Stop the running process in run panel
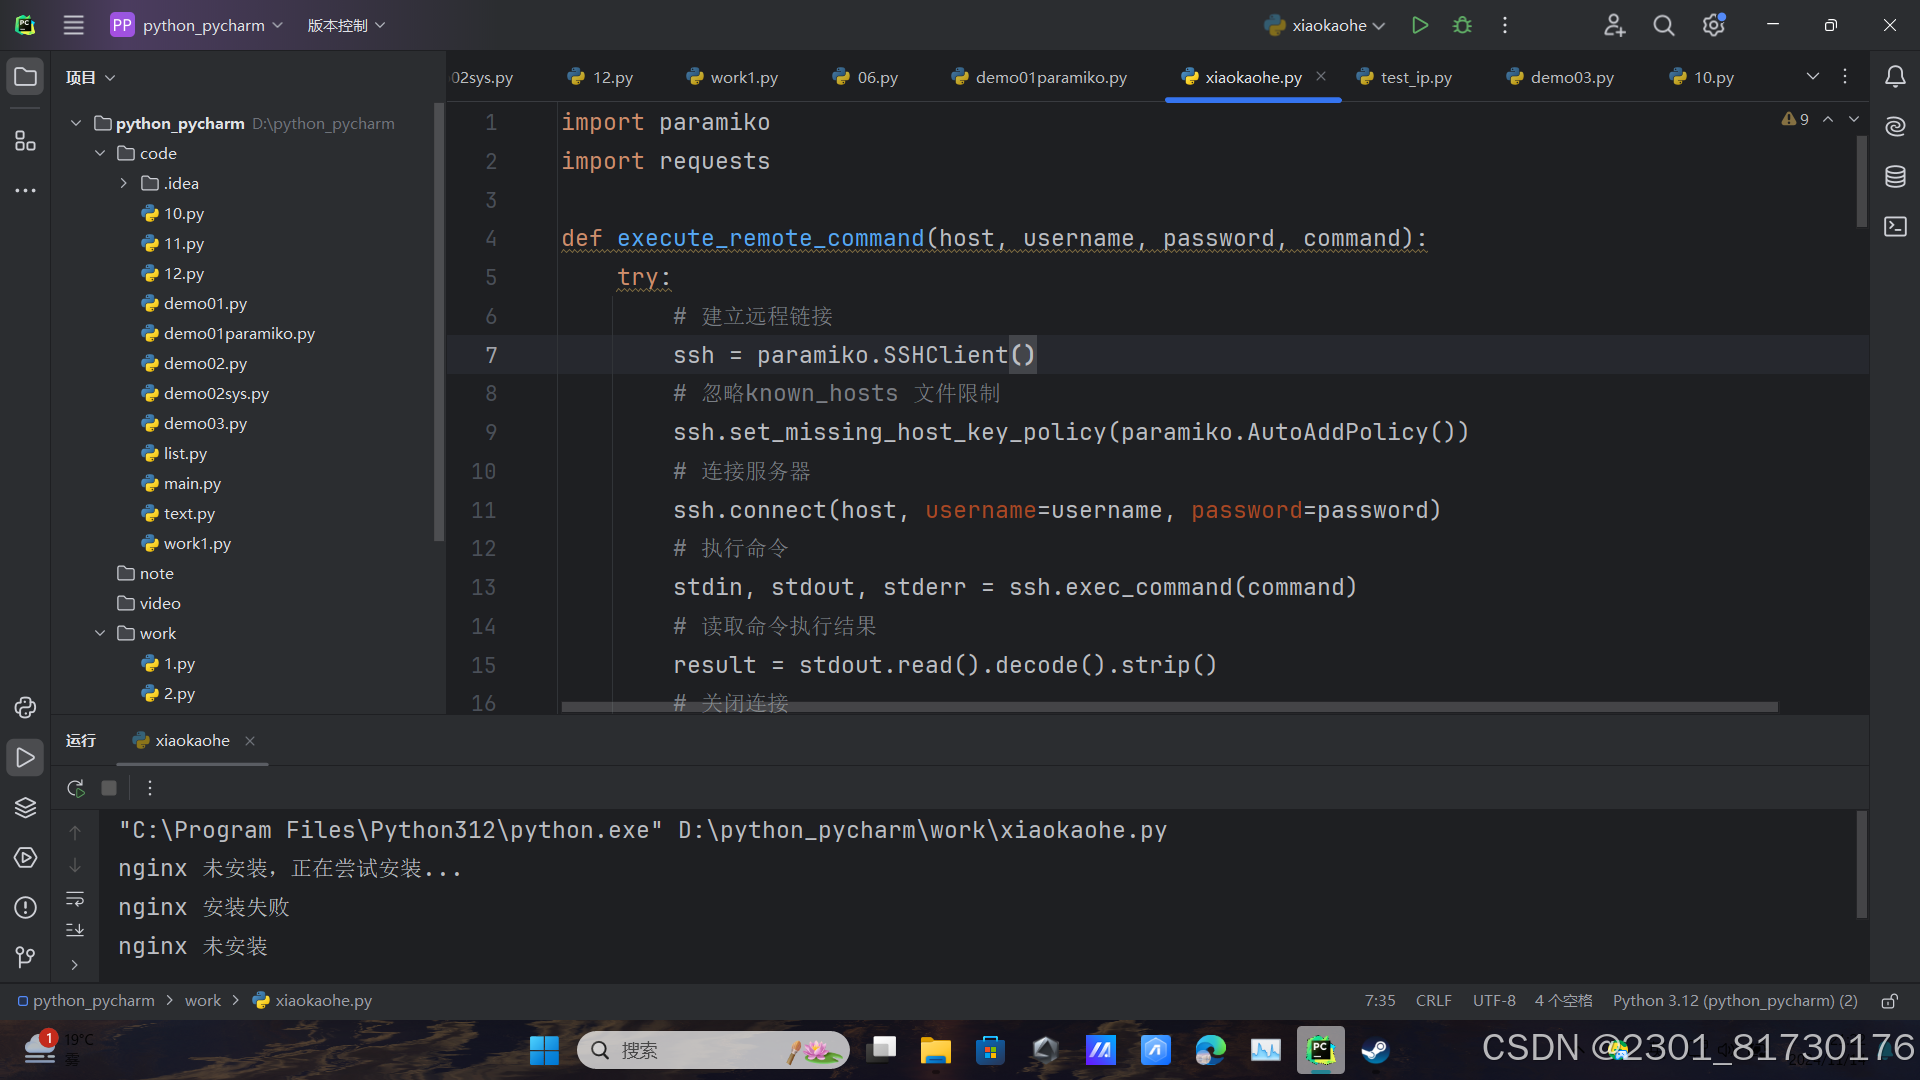The width and height of the screenshot is (1920, 1080). pos(108,787)
